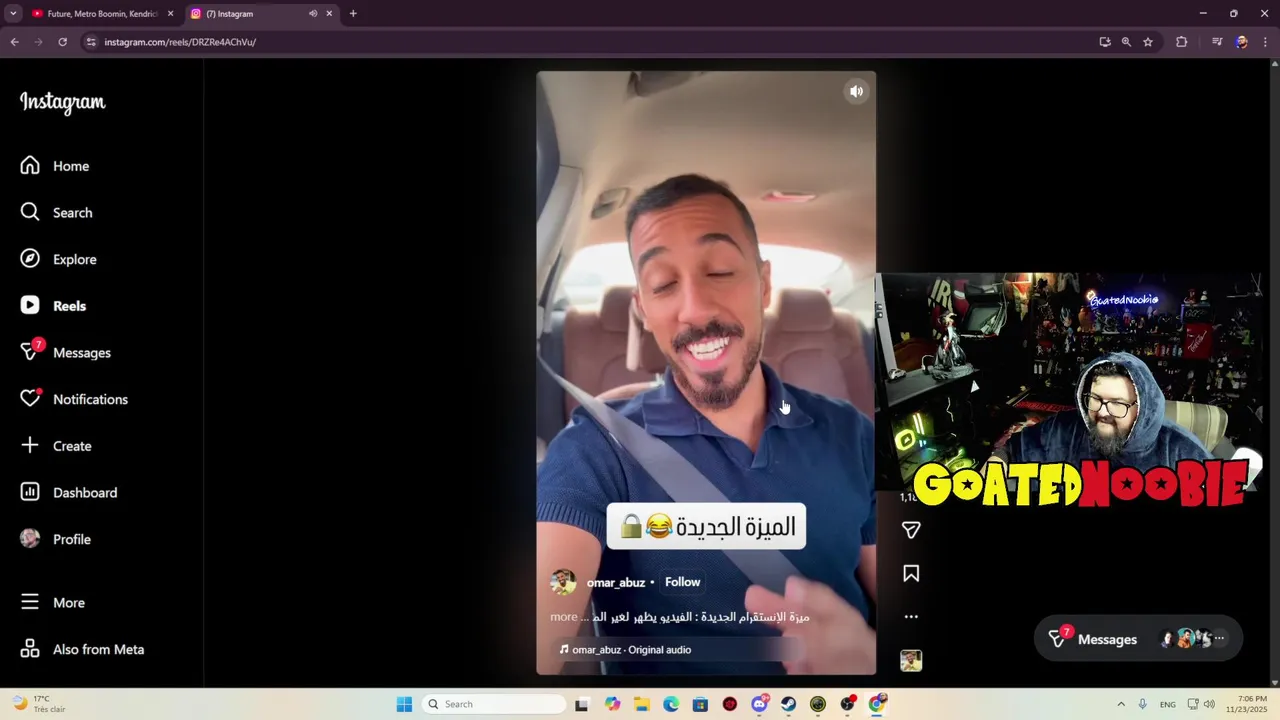Open the omar_abuz username link

616,582
